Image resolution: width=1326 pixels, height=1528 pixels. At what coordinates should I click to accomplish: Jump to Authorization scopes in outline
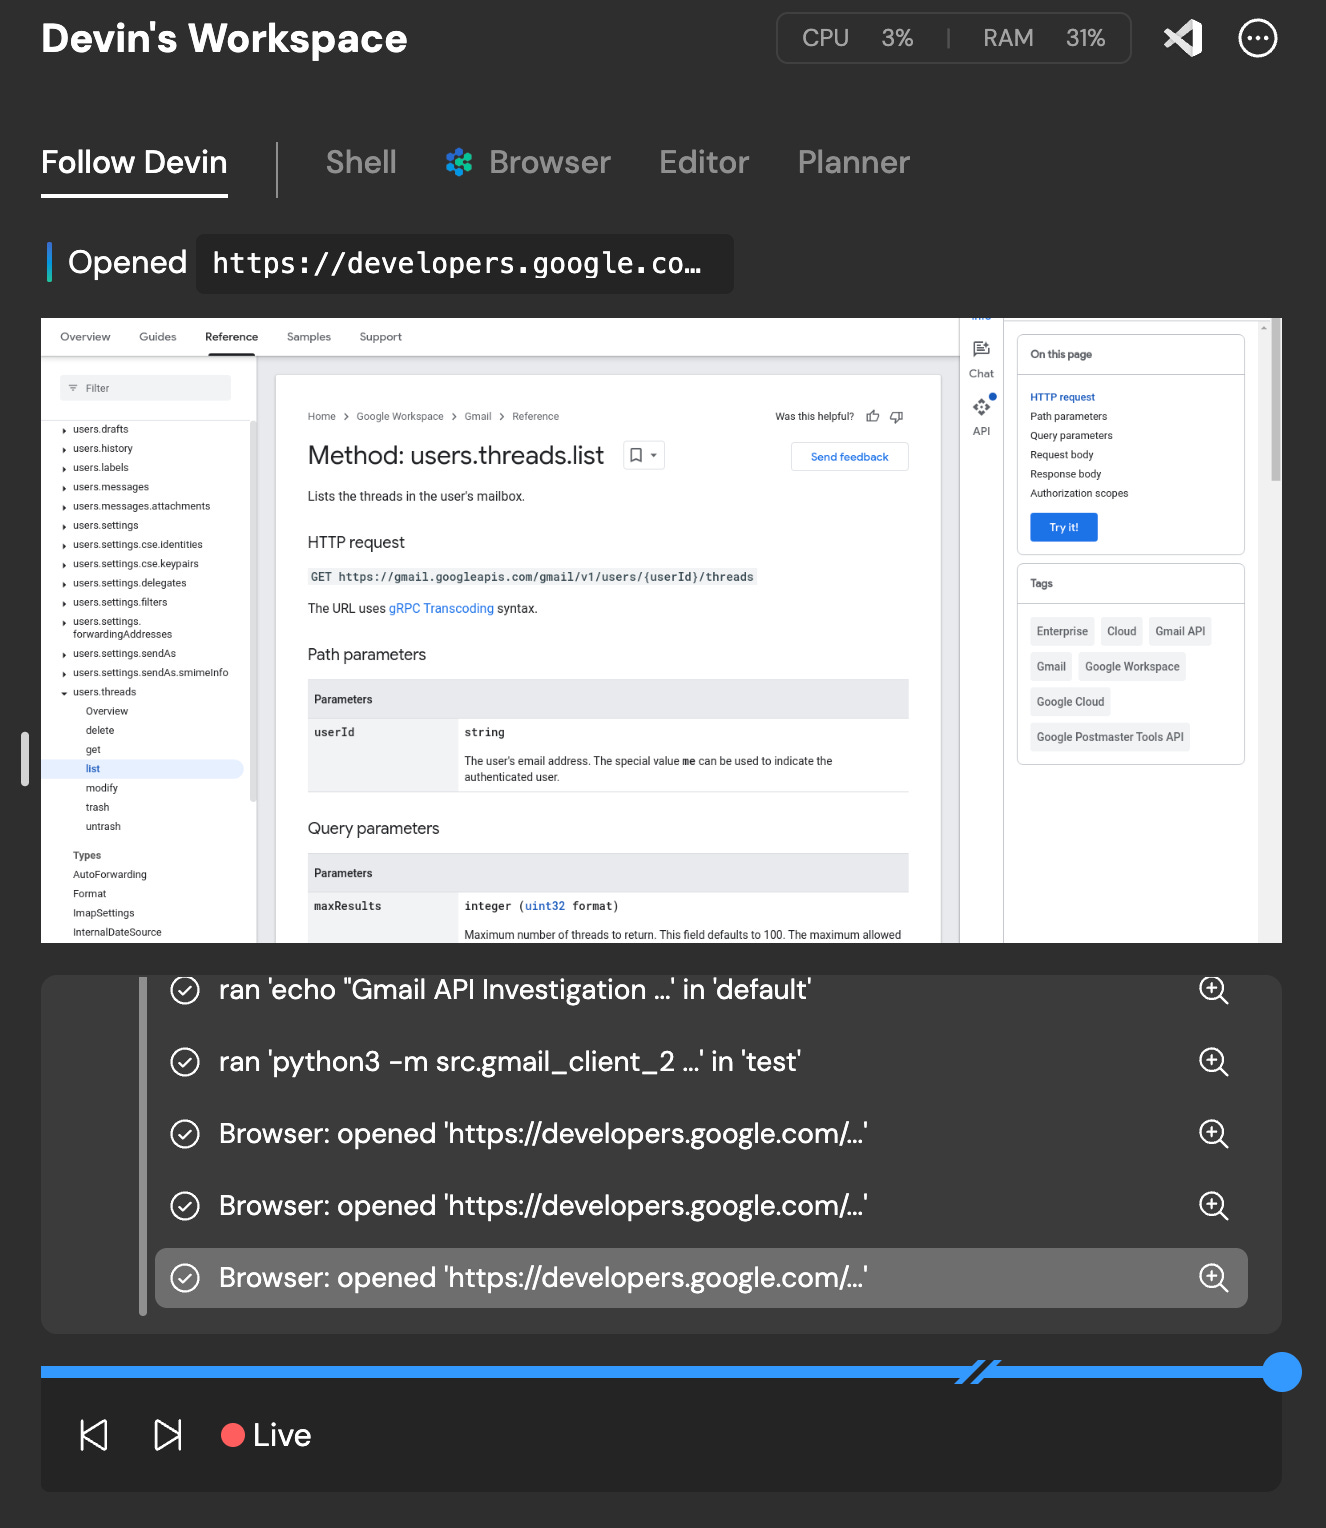(1079, 494)
